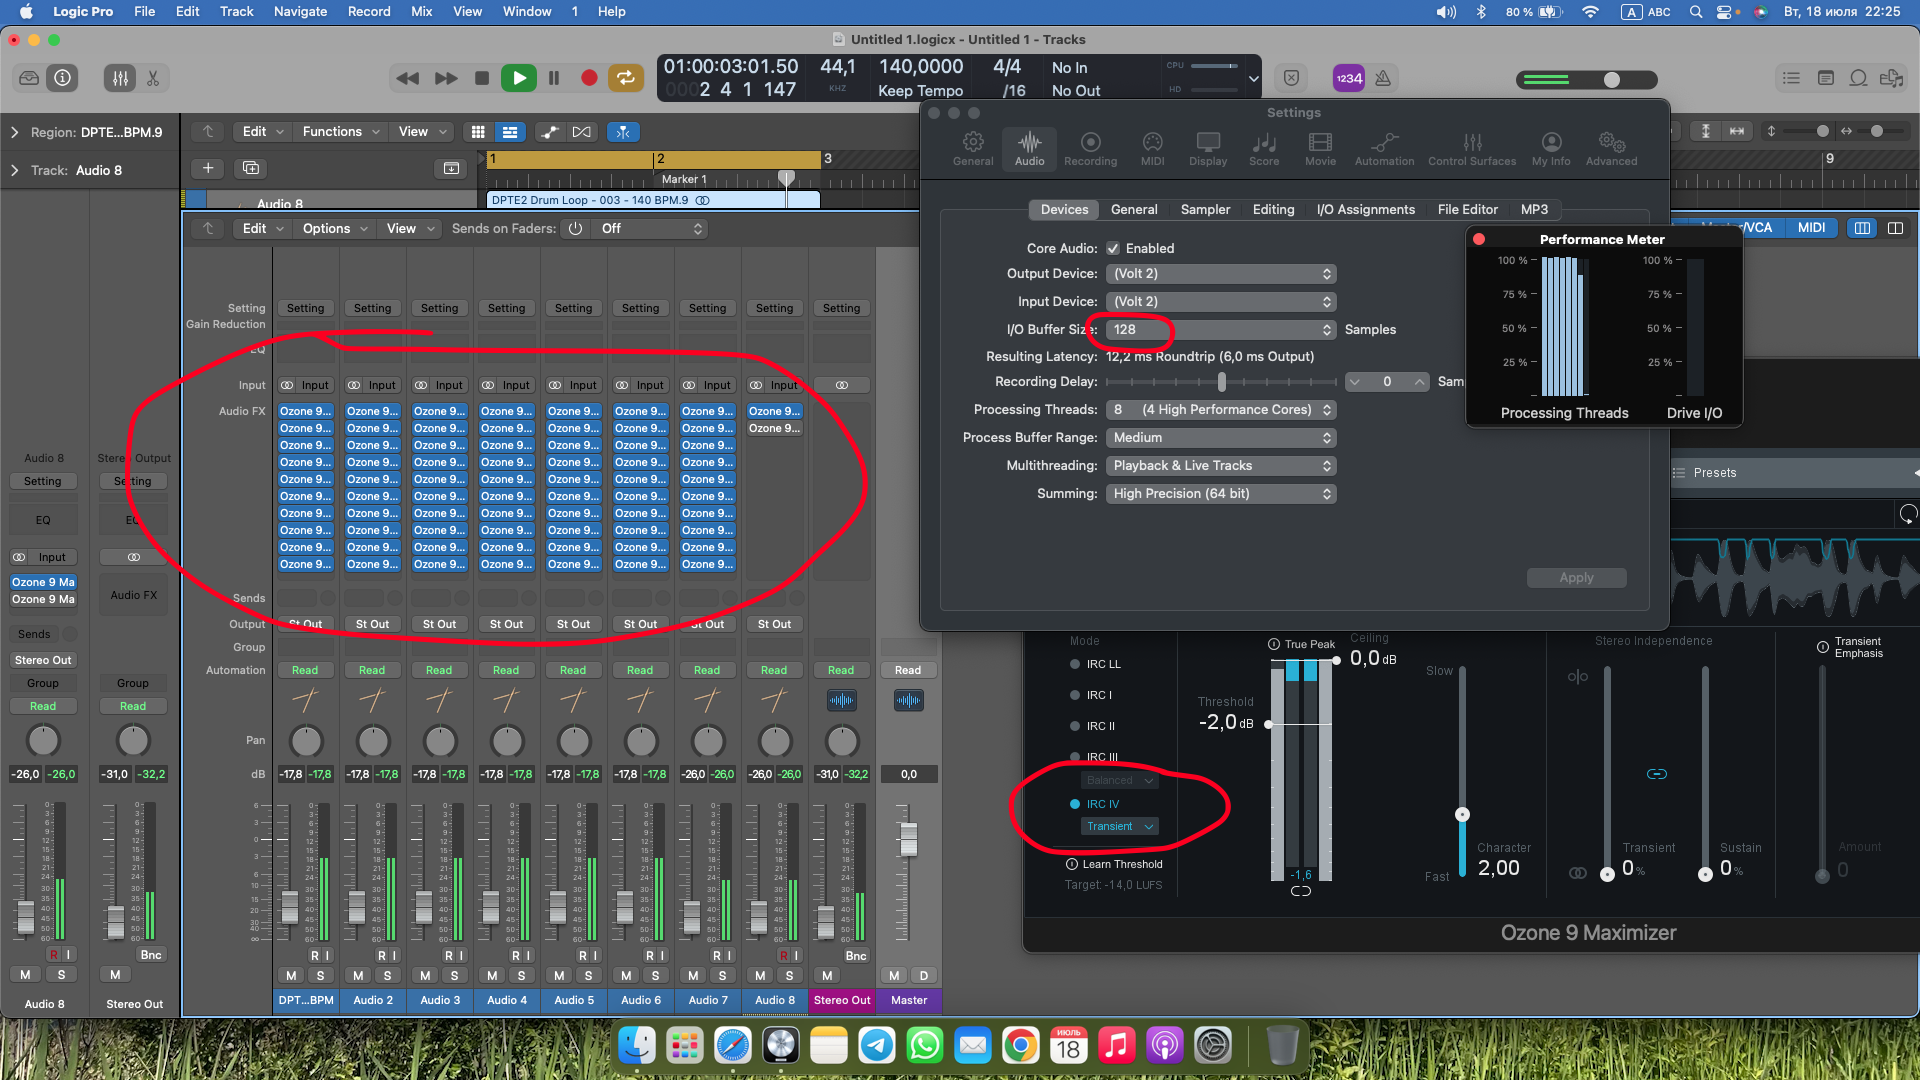Open the Multithreading dropdown

pos(1221,466)
